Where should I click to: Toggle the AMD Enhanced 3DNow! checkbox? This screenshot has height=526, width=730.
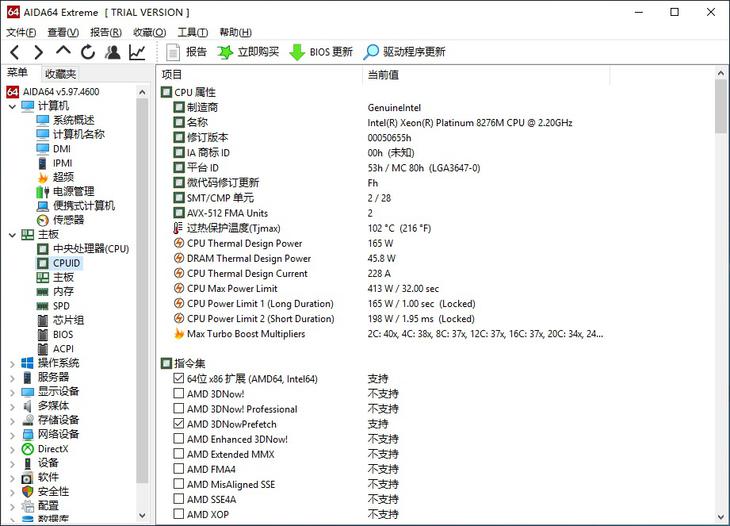pos(178,438)
